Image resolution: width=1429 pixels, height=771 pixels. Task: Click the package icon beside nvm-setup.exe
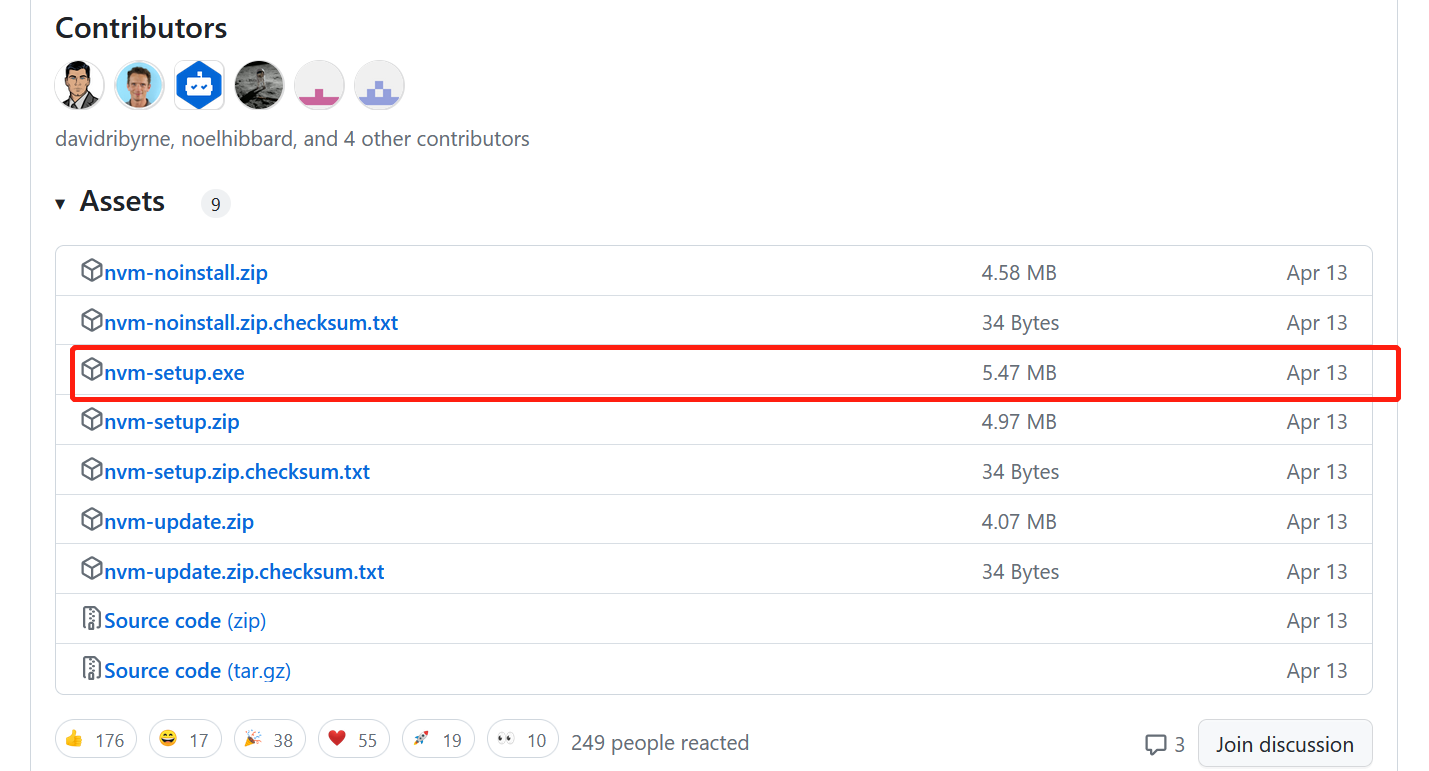(91, 371)
